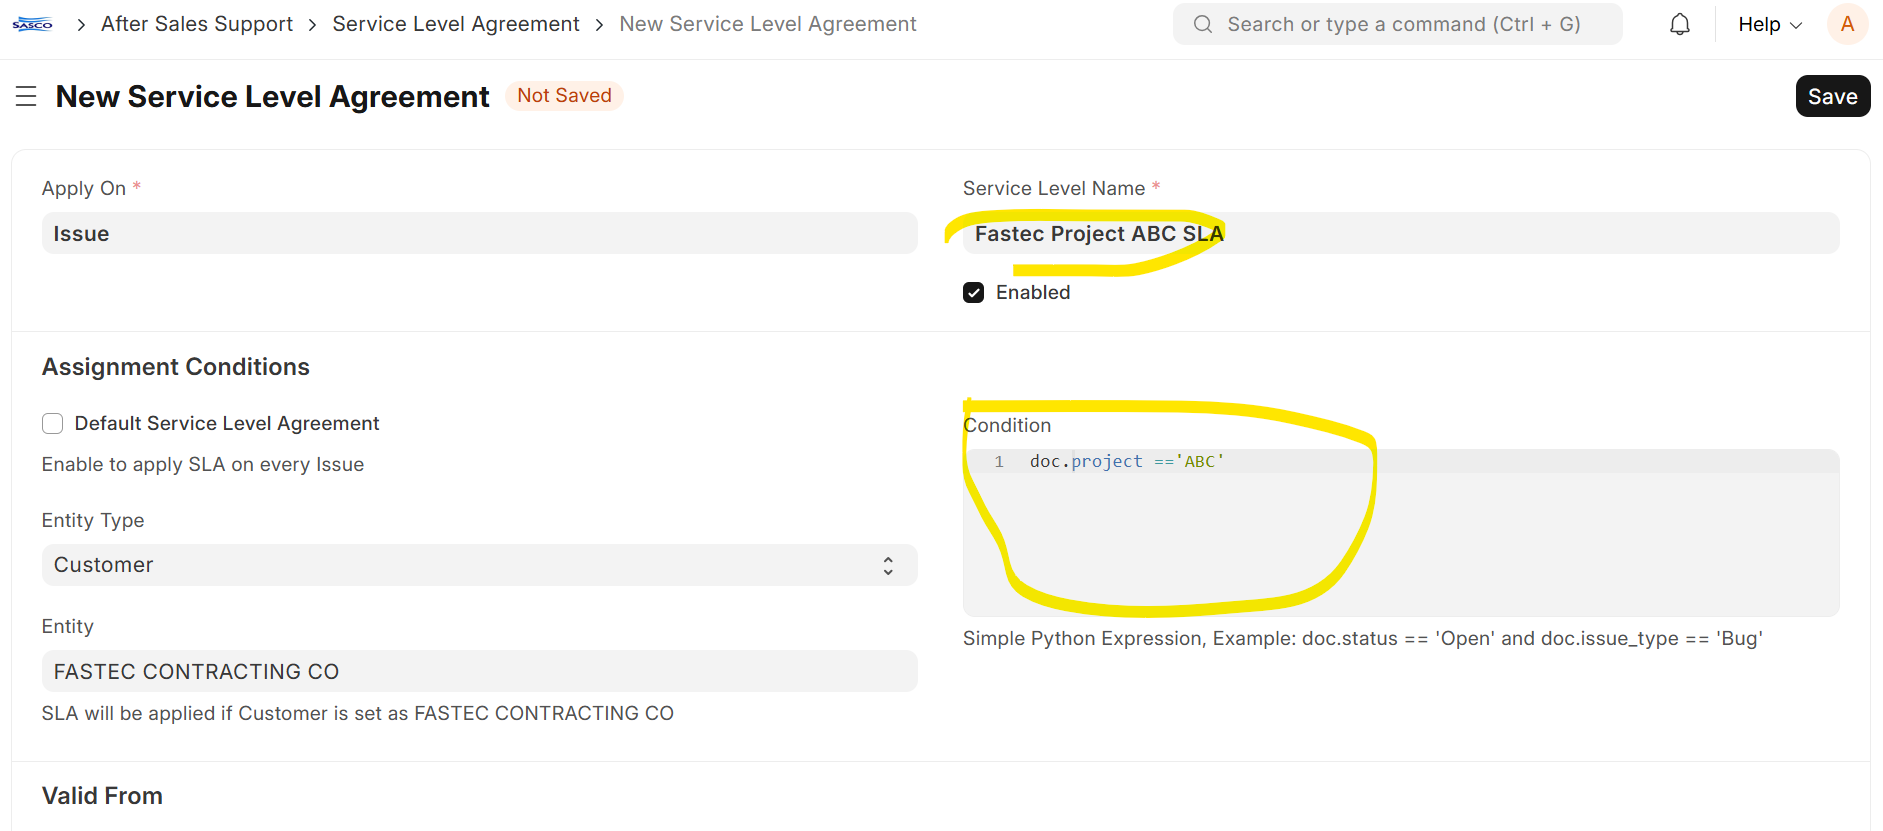Click the Not Saved status indicator
Image resolution: width=1883 pixels, height=831 pixels.
[x=564, y=95]
